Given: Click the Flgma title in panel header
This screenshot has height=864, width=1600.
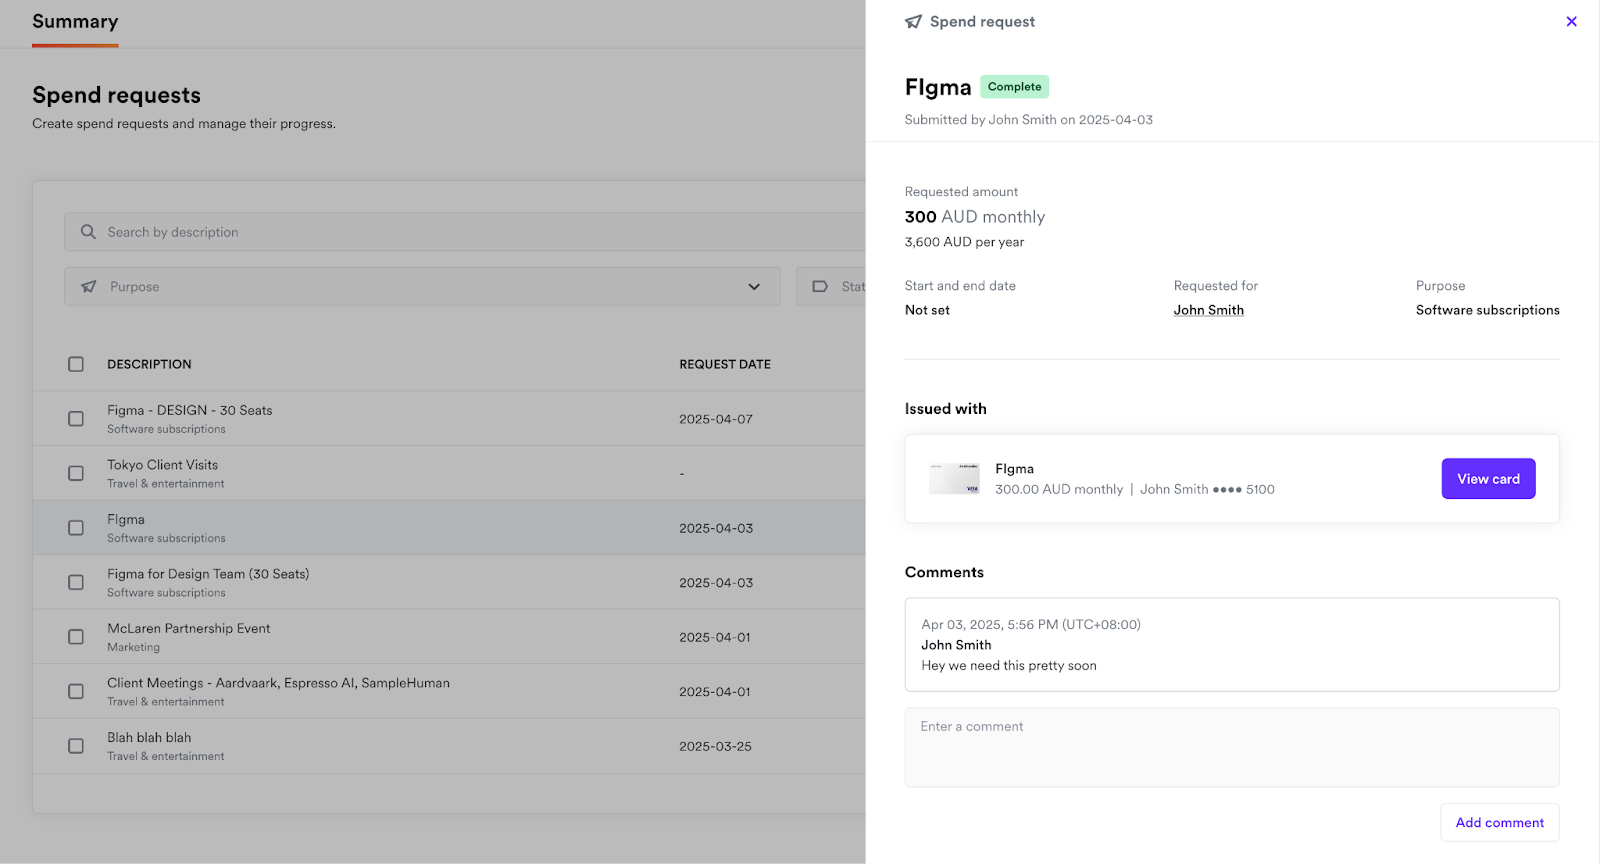Looking at the screenshot, I should 938,87.
